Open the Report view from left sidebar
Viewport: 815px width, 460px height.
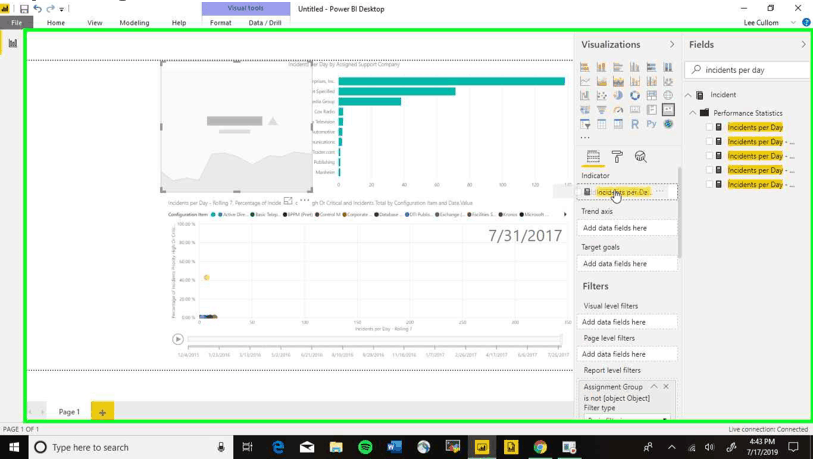[x=12, y=43]
